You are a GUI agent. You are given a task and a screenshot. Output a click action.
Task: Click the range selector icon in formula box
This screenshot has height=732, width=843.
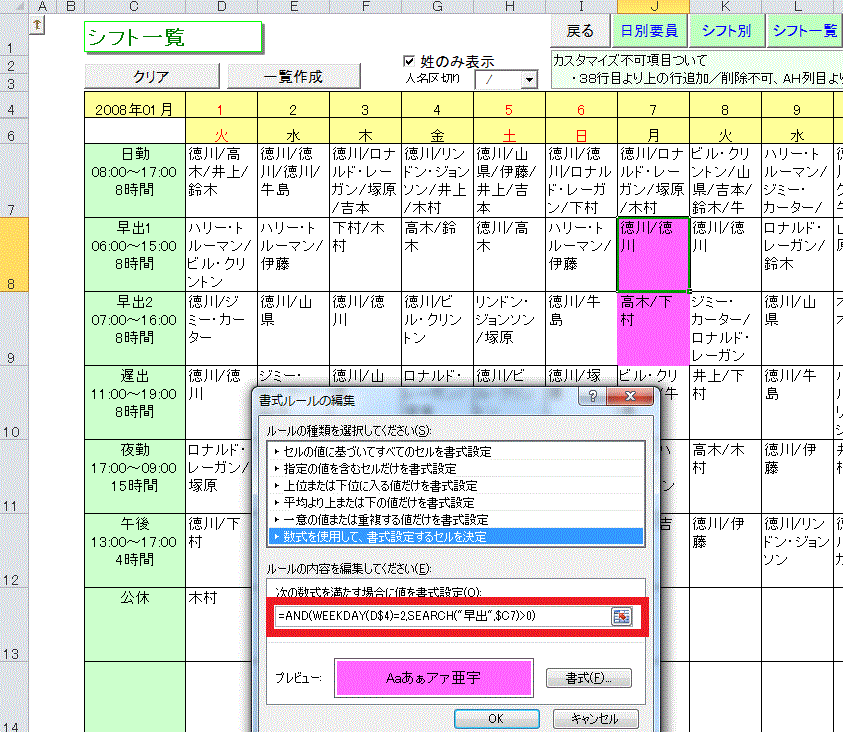pos(621,616)
